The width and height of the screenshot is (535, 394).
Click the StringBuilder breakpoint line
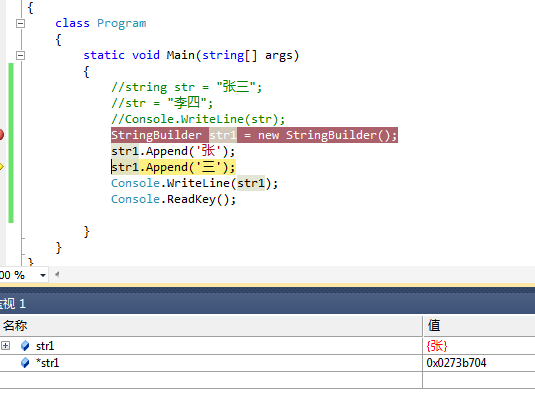[254, 135]
